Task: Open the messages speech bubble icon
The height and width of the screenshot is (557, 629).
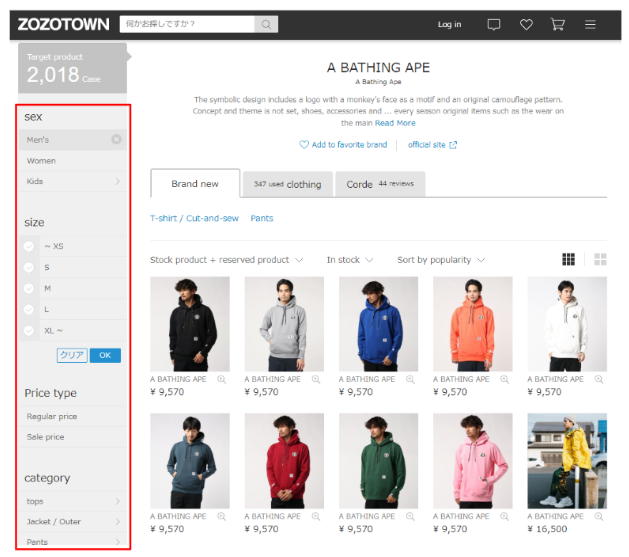Action: tap(493, 24)
